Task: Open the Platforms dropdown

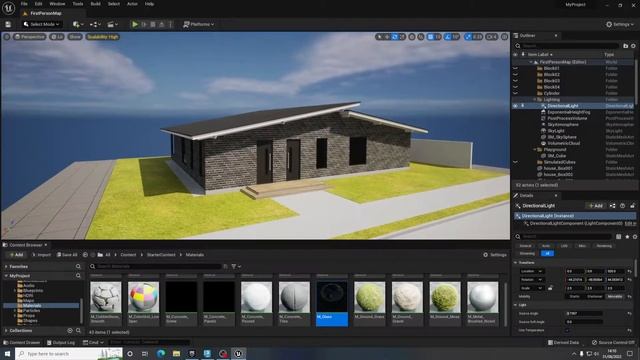Action: 198,24
